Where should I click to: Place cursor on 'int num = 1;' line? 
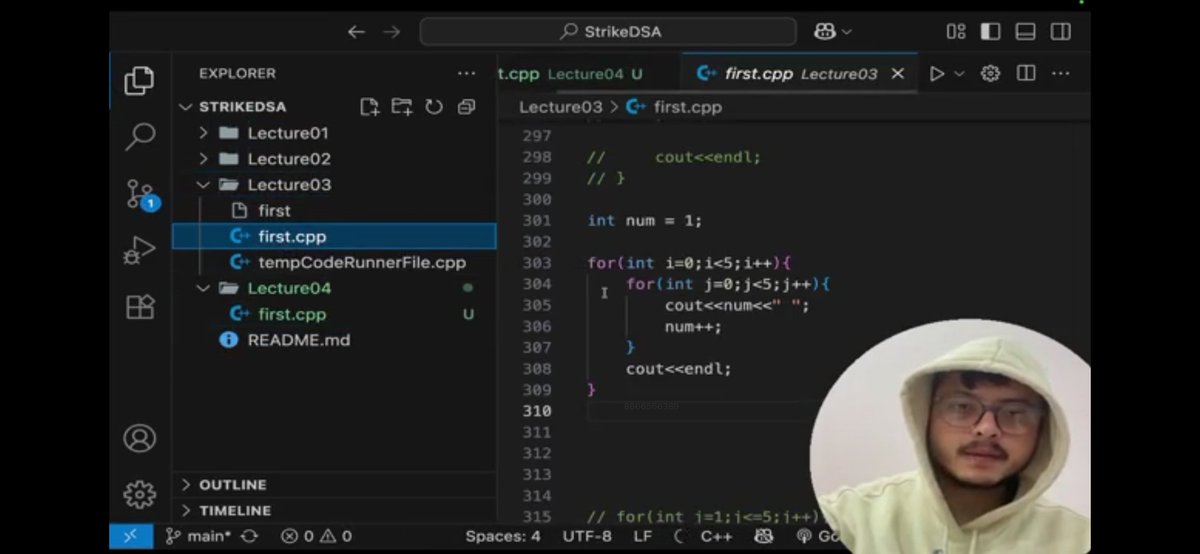[645, 221]
